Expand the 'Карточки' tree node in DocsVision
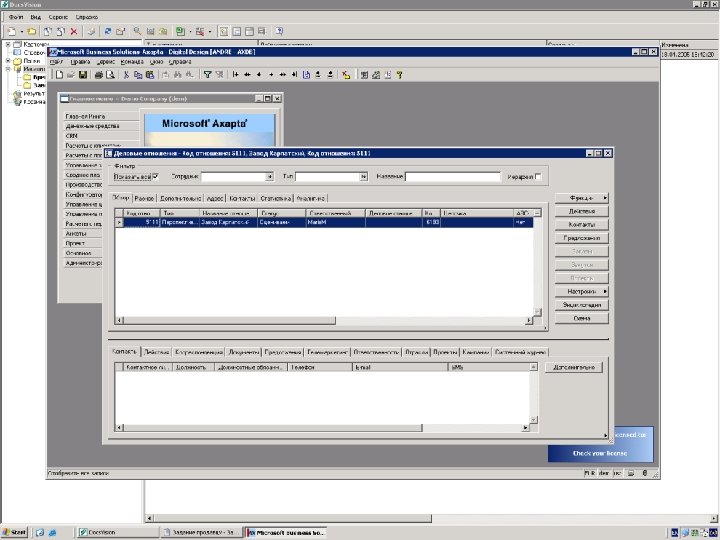This screenshot has height=540, width=720. point(8,45)
